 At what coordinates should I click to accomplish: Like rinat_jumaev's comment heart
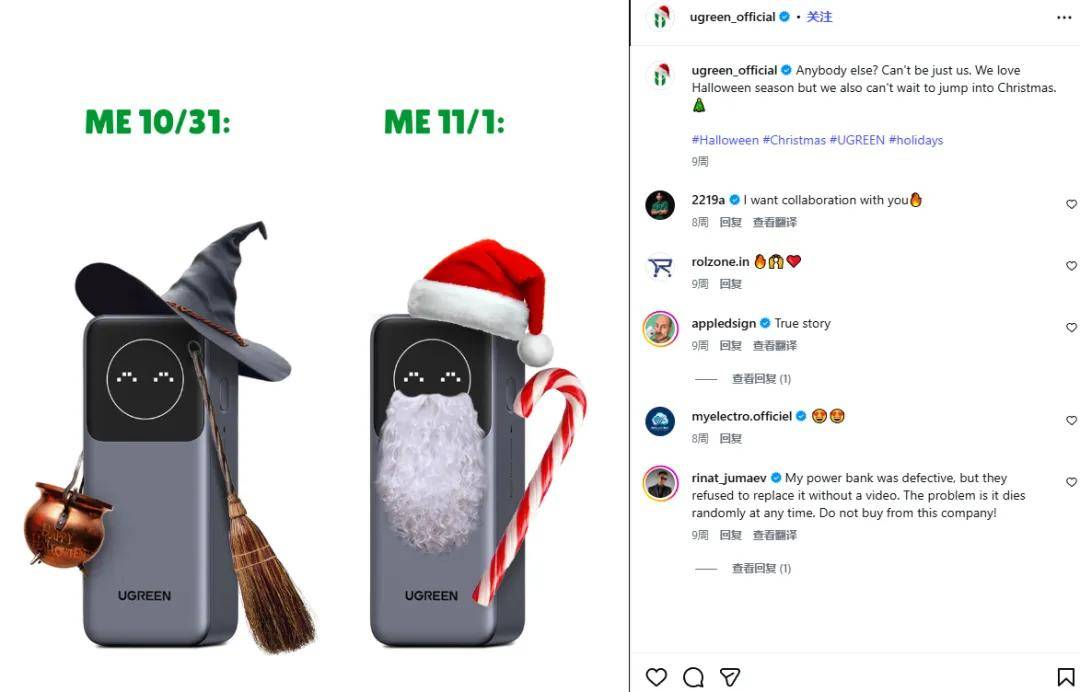[1072, 483]
